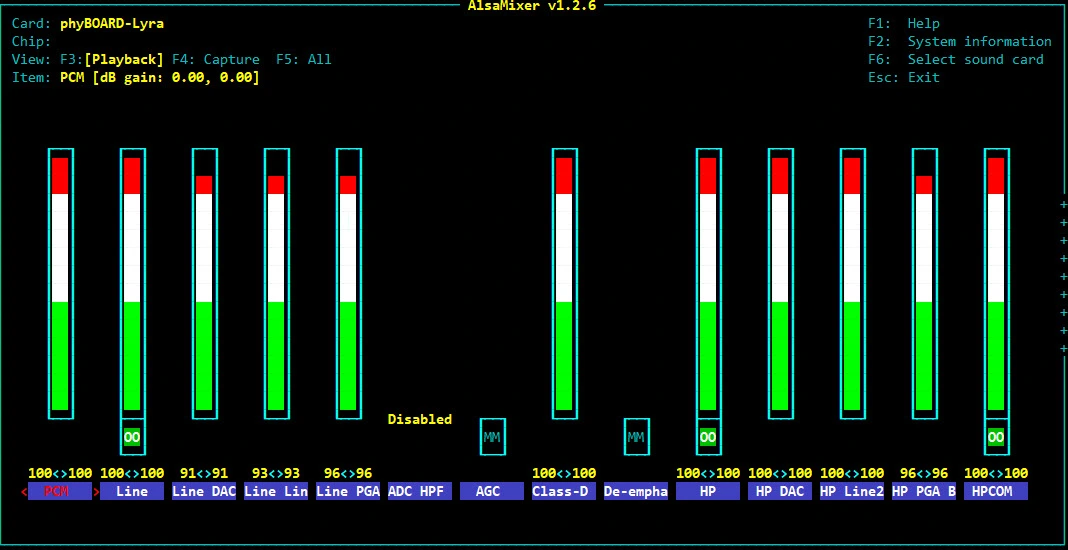Select the Line DAC channel label
The image size is (1068, 550).
click(x=204, y=491)
